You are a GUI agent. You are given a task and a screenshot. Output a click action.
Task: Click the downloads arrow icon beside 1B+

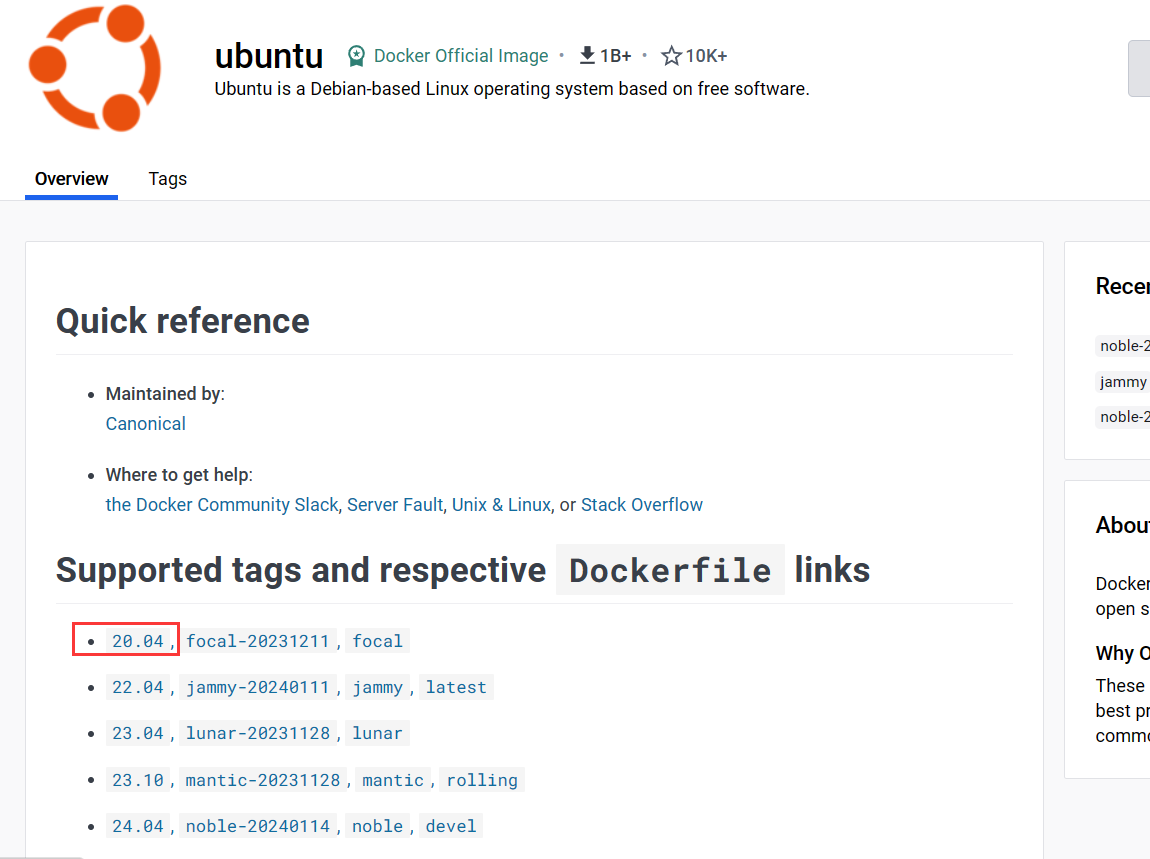(587, 55)
